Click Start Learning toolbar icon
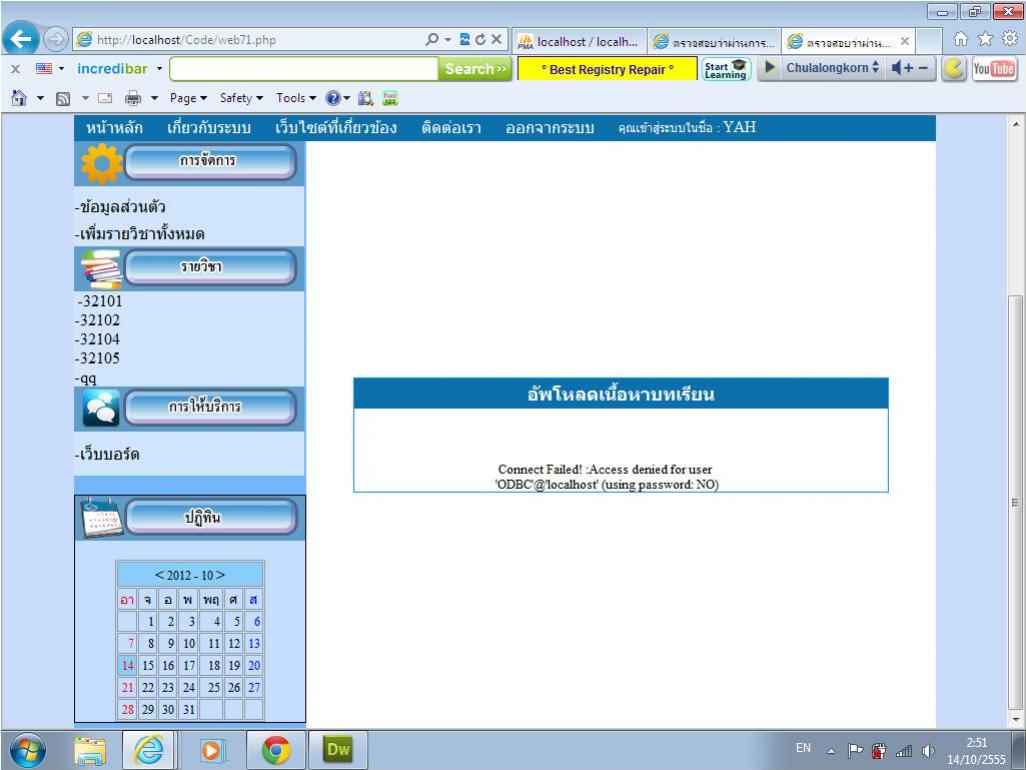Viewport: 1026px width, 770px height. [x=726, y=69]
